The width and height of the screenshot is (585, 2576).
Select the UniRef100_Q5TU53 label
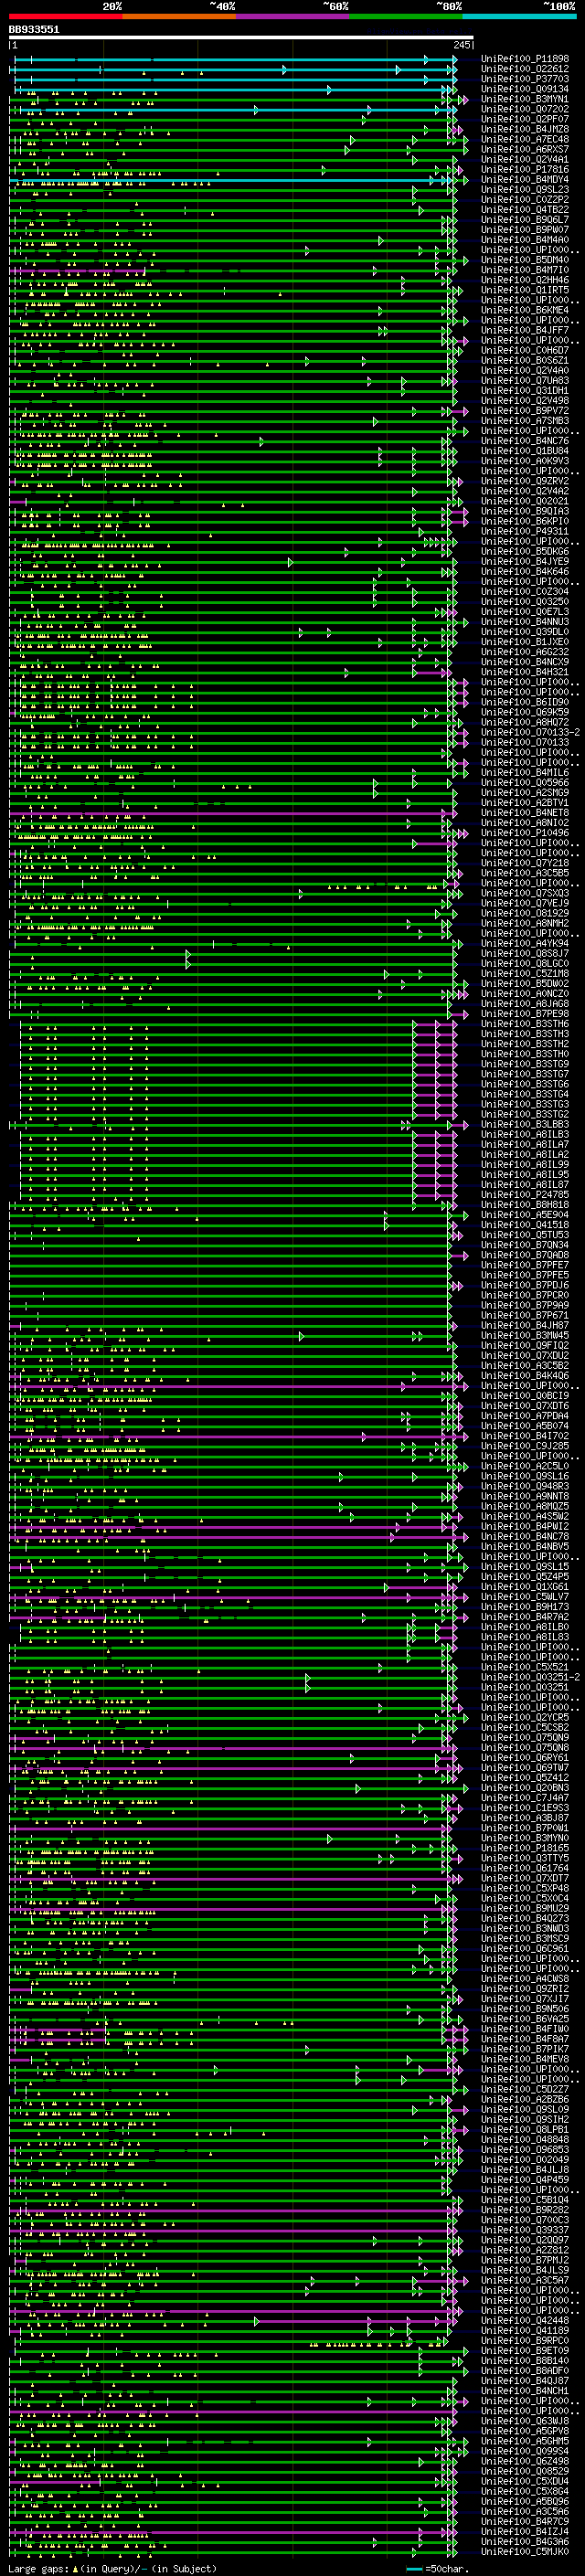(525, 1235)
